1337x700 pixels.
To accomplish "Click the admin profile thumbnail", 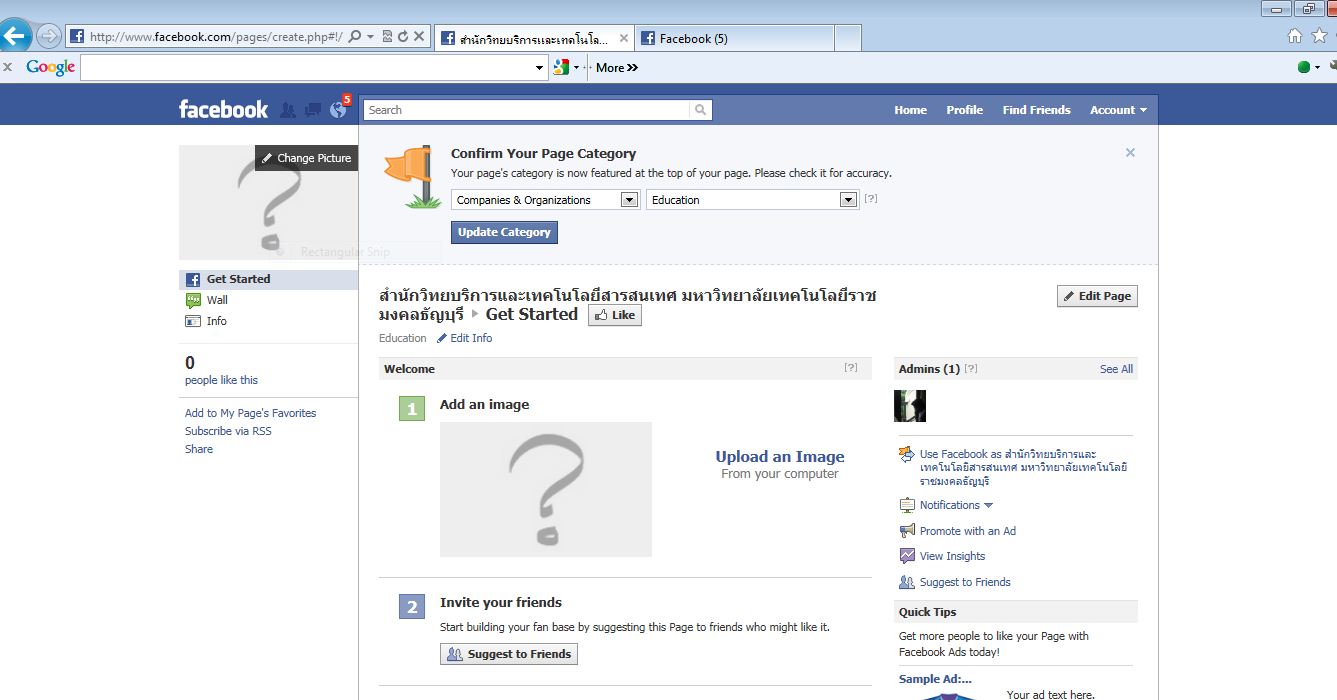I will [x=910, y=406].
